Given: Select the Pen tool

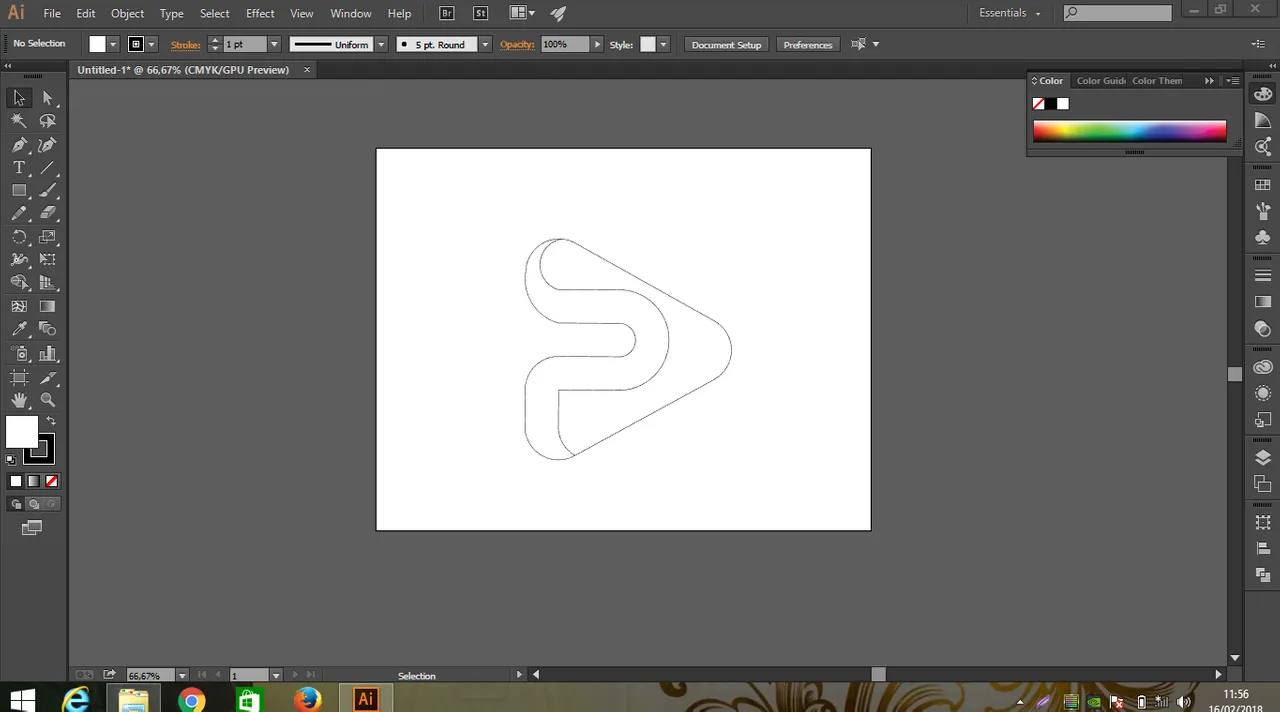Looking at the screenshot, I should pyautogui.click(x=19, y=145).
